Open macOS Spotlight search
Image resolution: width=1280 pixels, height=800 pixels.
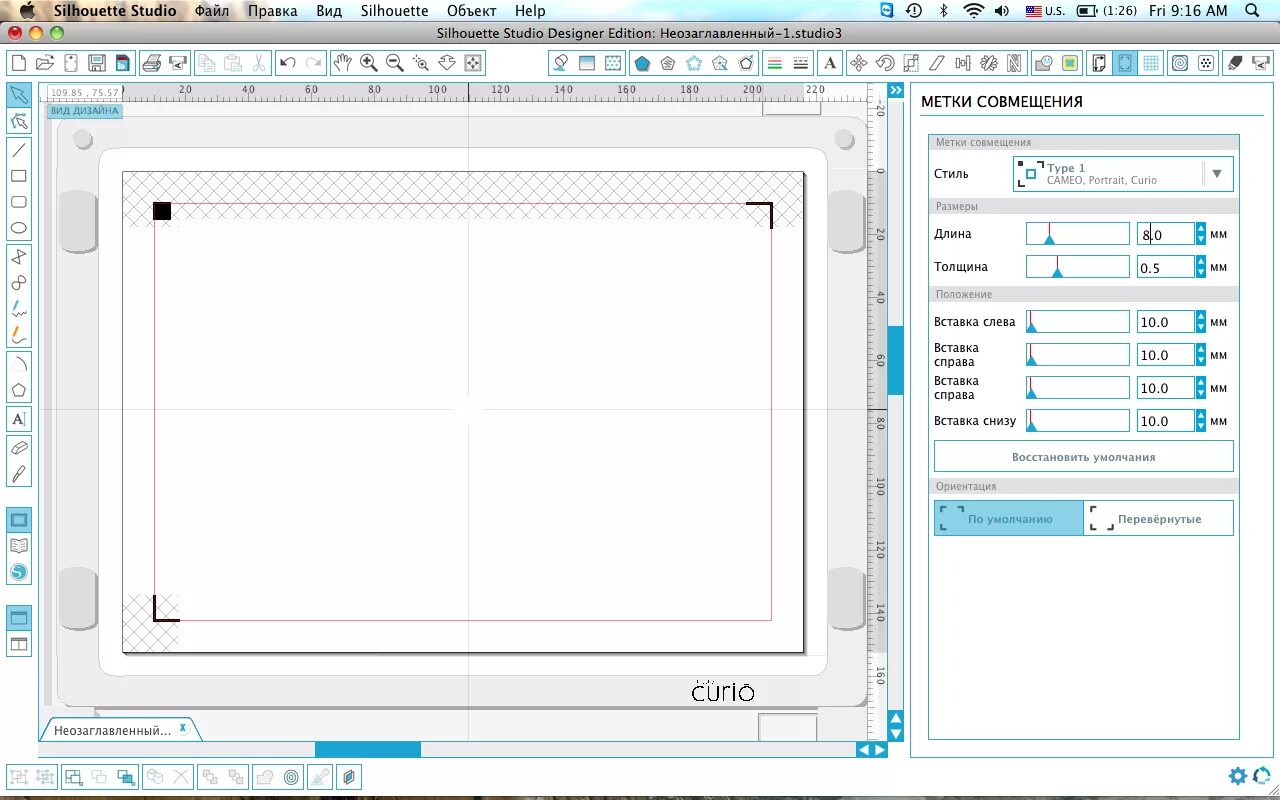click(x=1254, y=11)
